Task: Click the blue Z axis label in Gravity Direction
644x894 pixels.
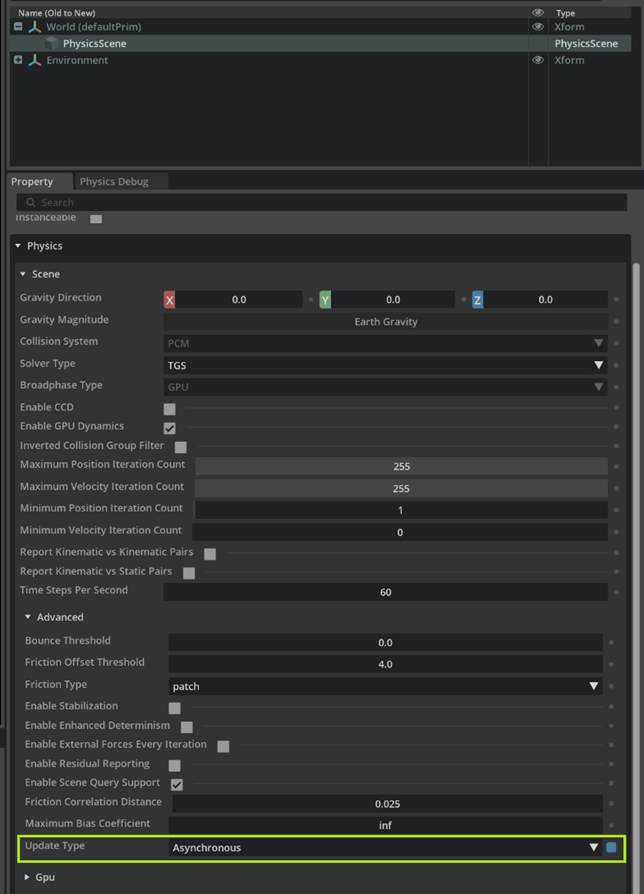Action: click(478, 300)
